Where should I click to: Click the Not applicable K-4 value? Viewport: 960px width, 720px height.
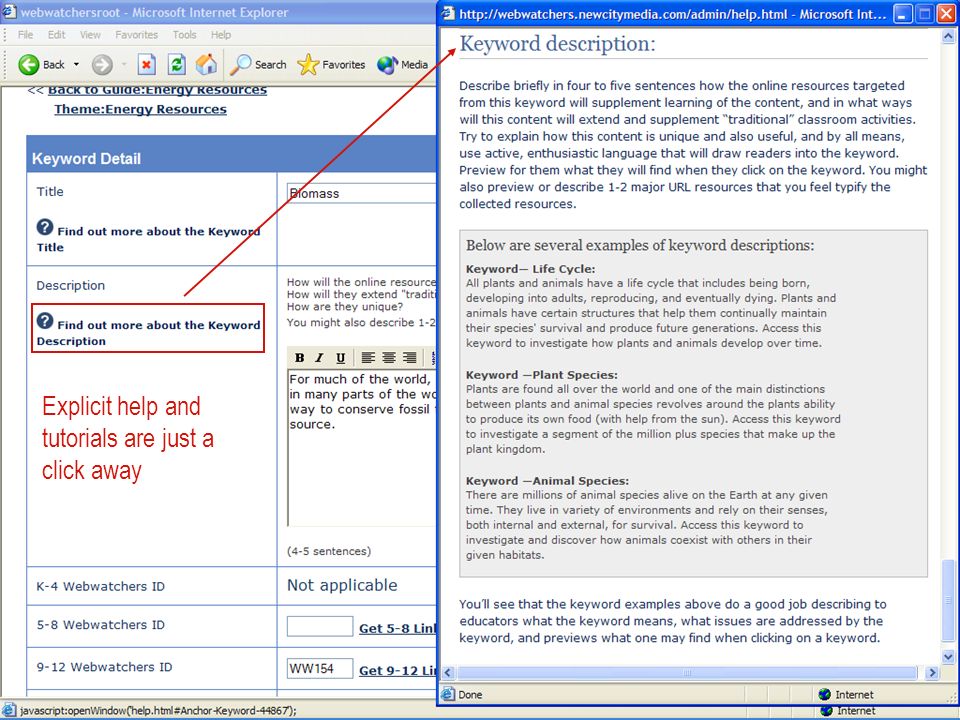(342, 585)
